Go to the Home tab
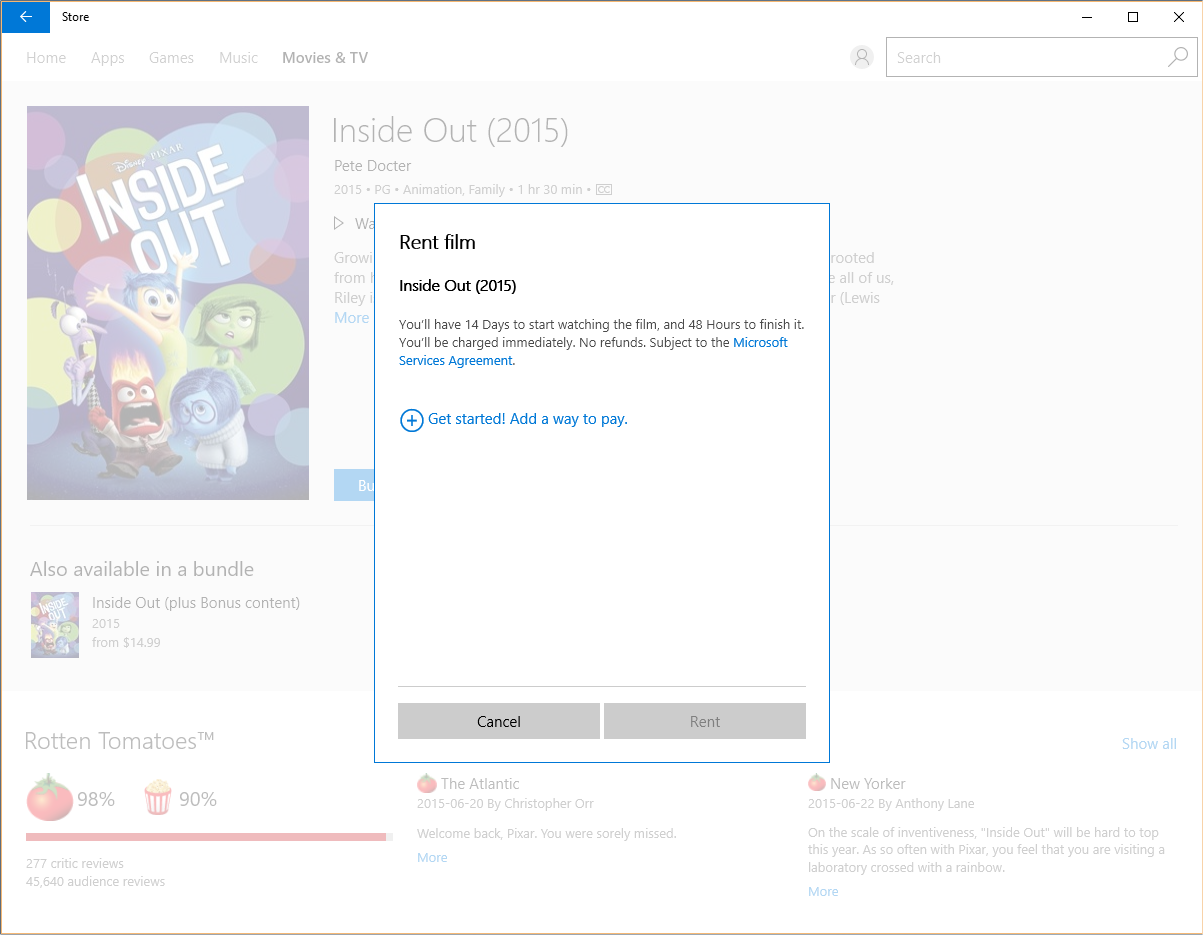Image resolution: width=1203 pixels, height=935 pixels. click(46, 58)
